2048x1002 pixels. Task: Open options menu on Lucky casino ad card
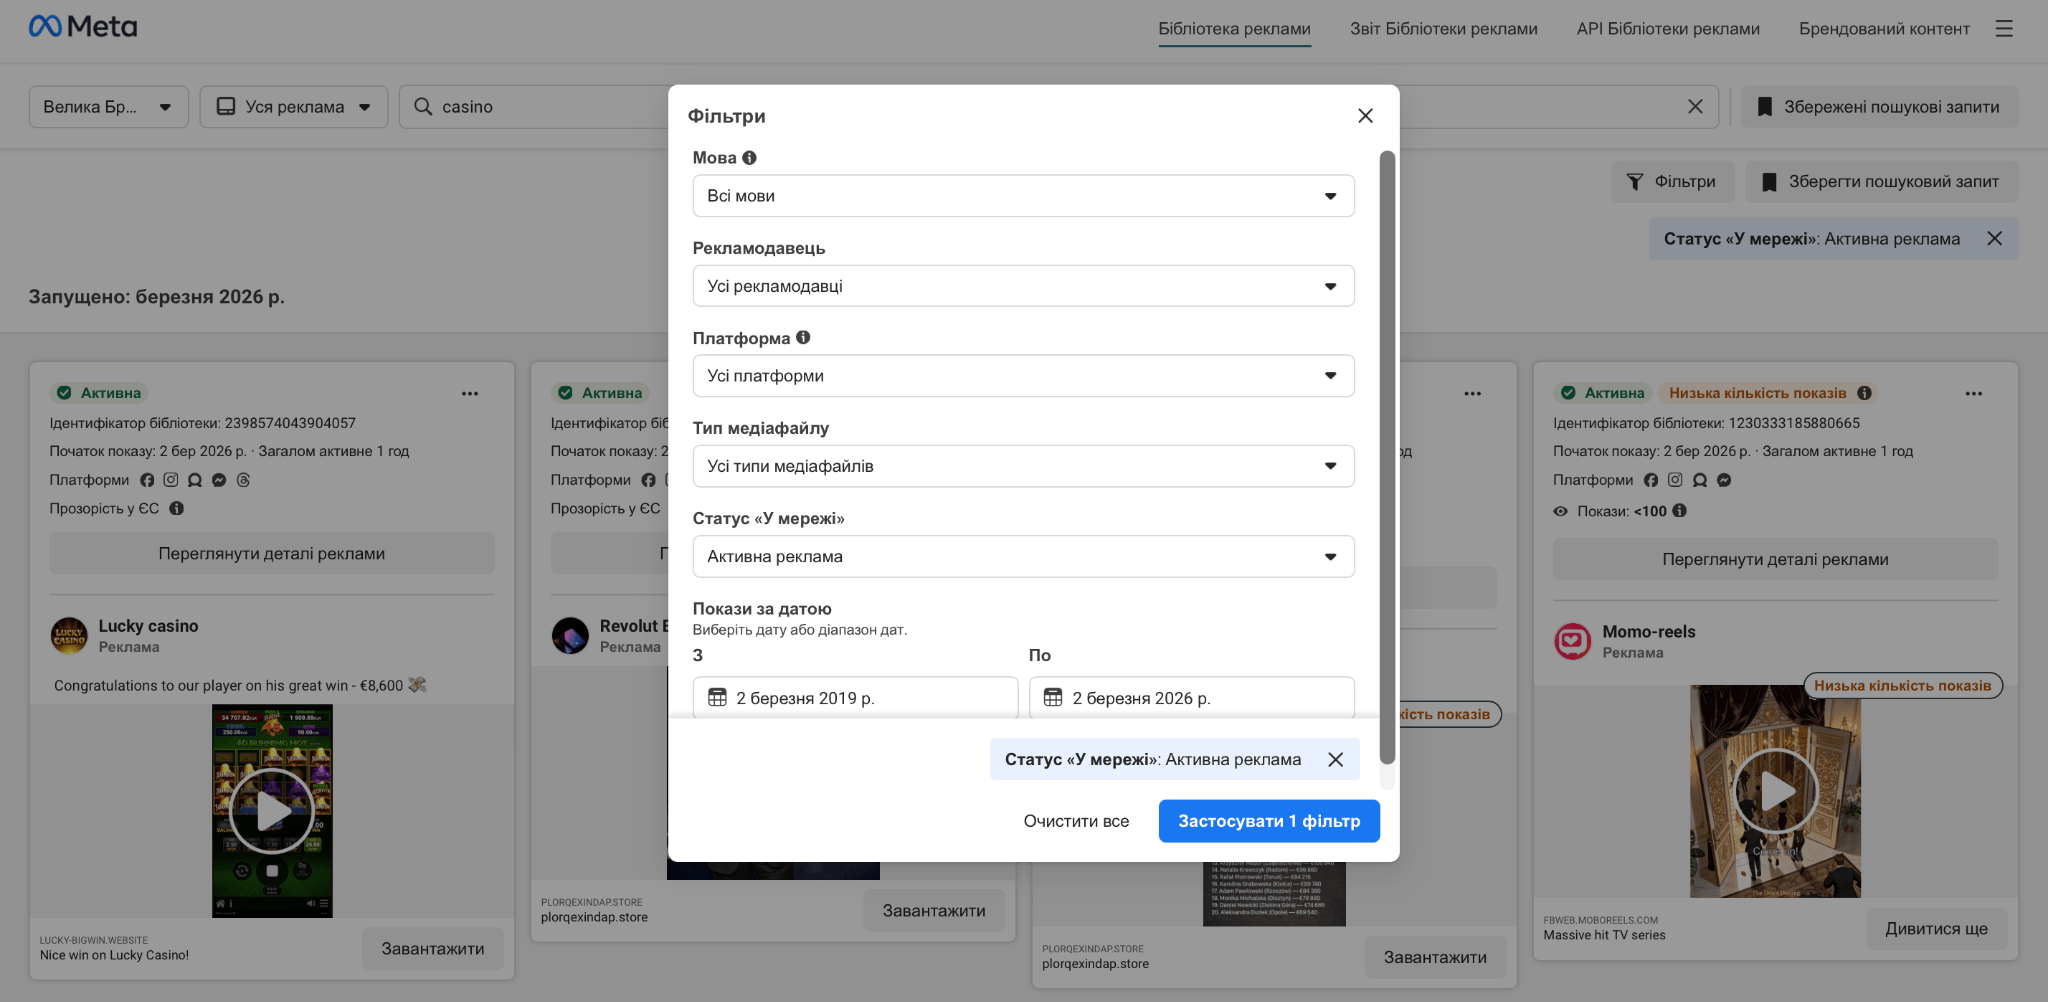[x=470, y=394]
